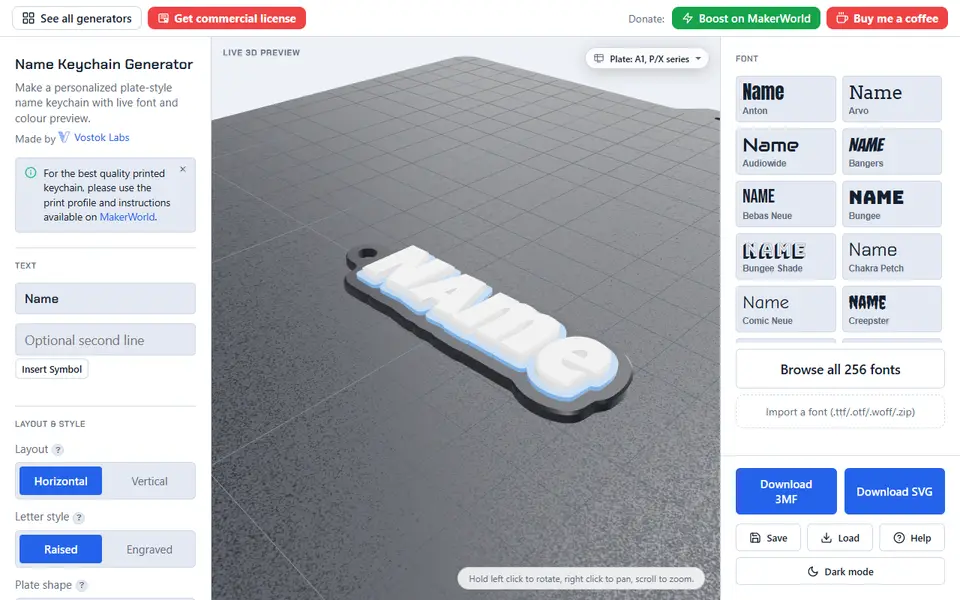The height and width of the screenshot is (600, 960).
Task: Pick the Anton font
Action: pos(786,99)
